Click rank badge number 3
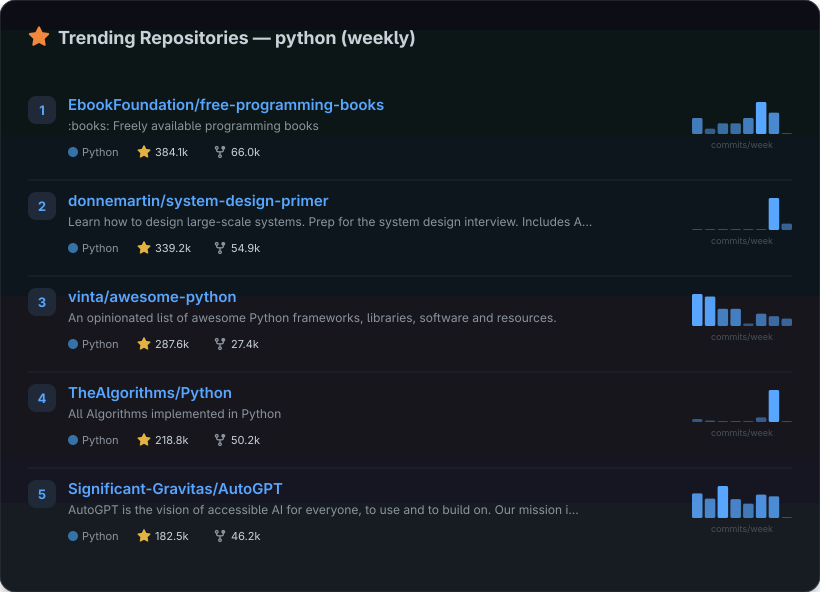This screenshot has height=592, width=820. [42, 302]
